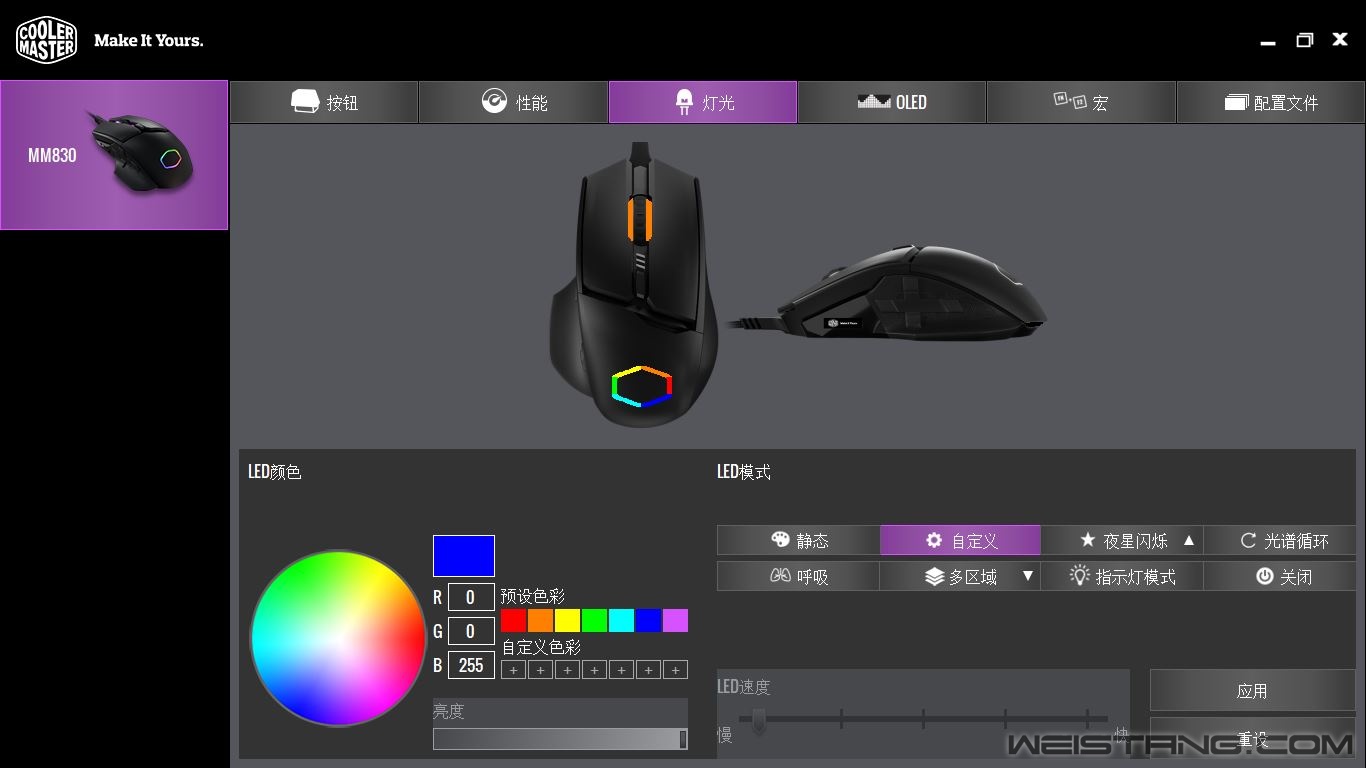The image size is (1366, 768).
Task: Add sixth custom color slot
Action: (648, 670)
